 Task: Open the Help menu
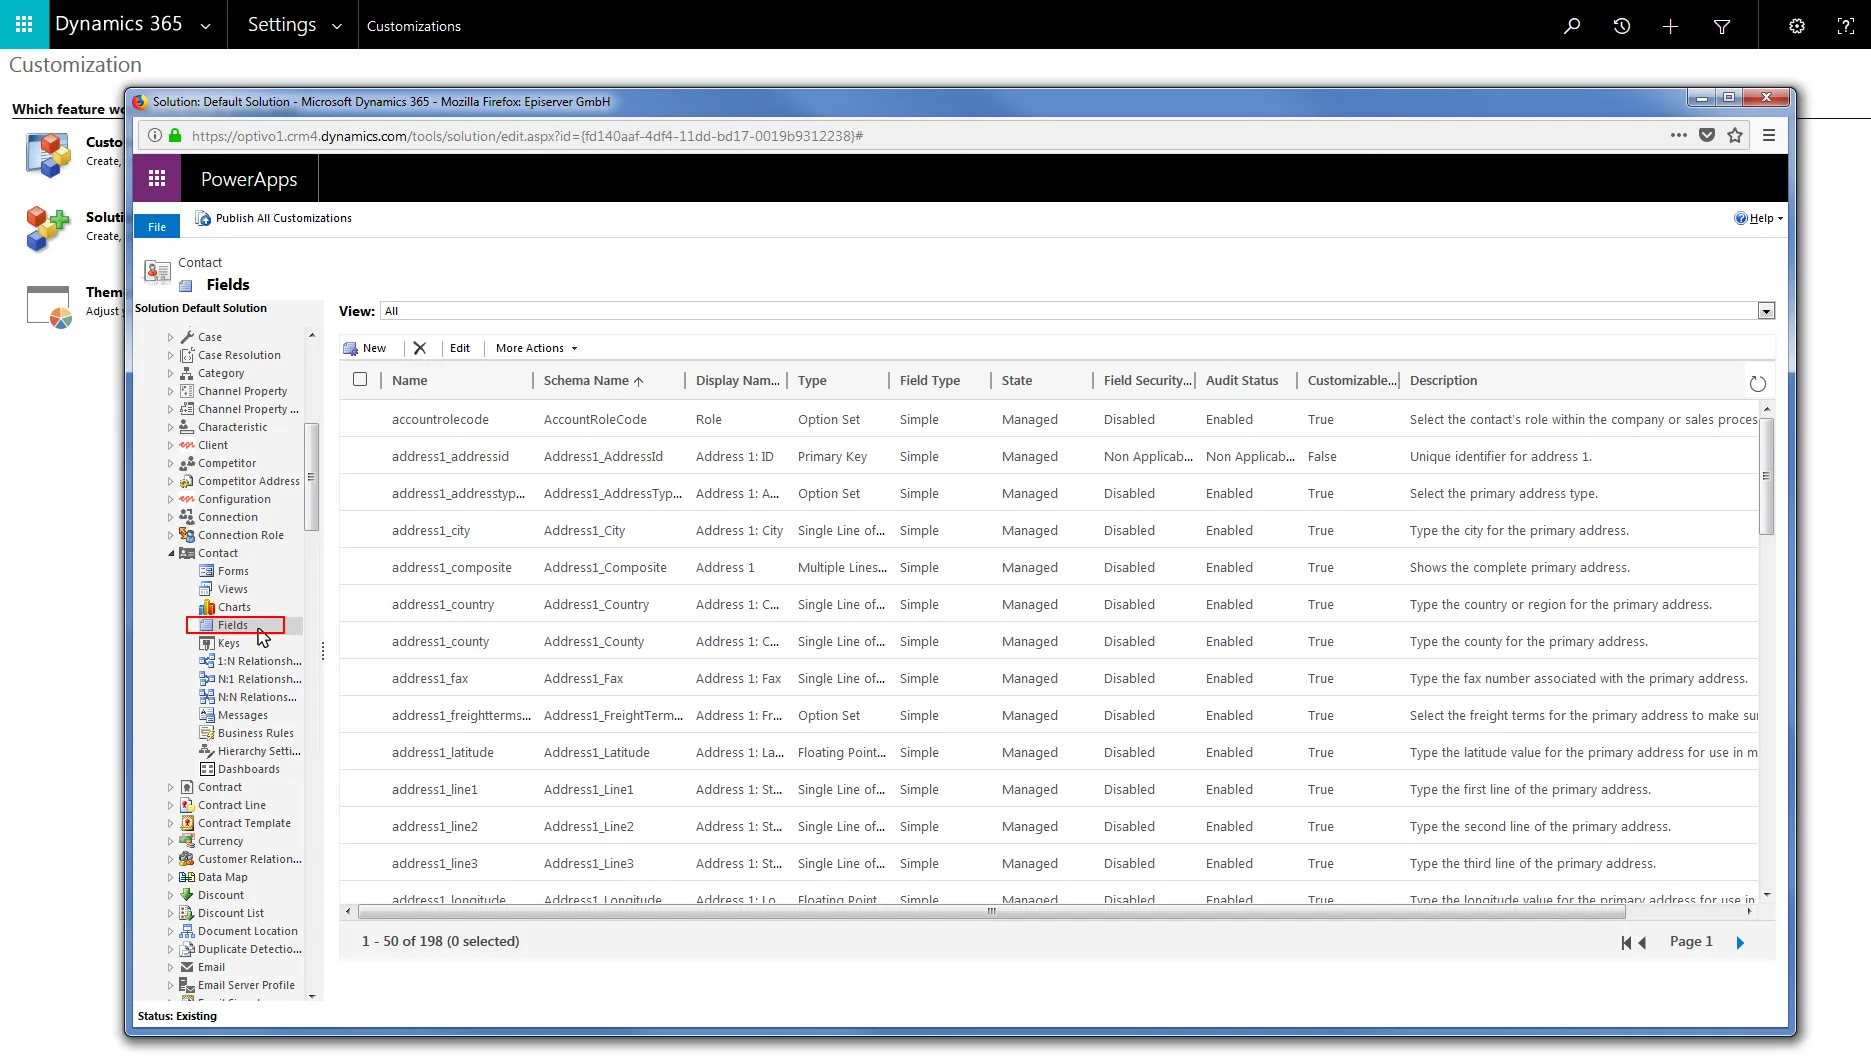pyautogui.click(x=1759, y=218)
